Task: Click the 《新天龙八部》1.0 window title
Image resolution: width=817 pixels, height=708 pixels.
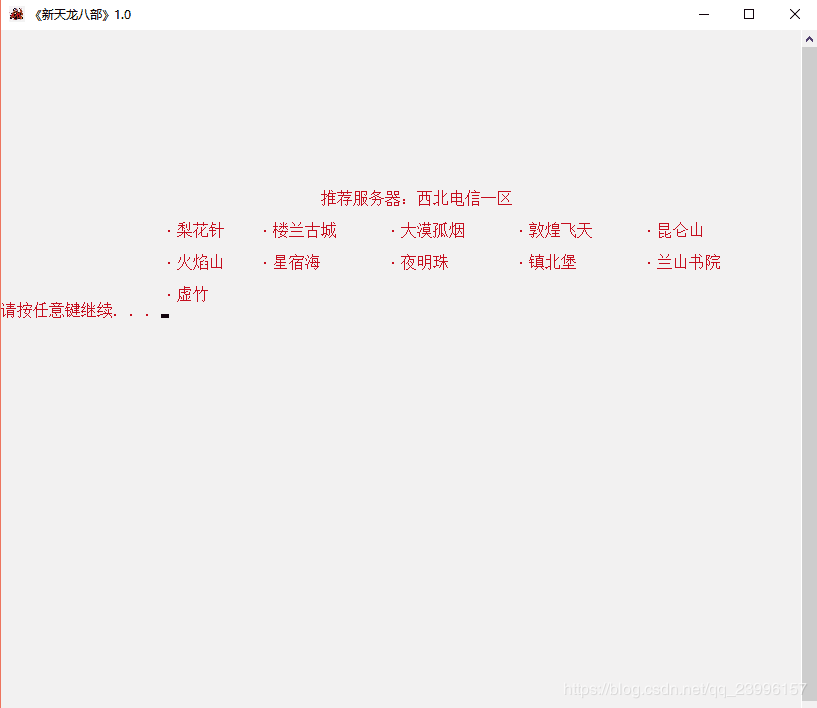Action: click(x=82, y=15)
